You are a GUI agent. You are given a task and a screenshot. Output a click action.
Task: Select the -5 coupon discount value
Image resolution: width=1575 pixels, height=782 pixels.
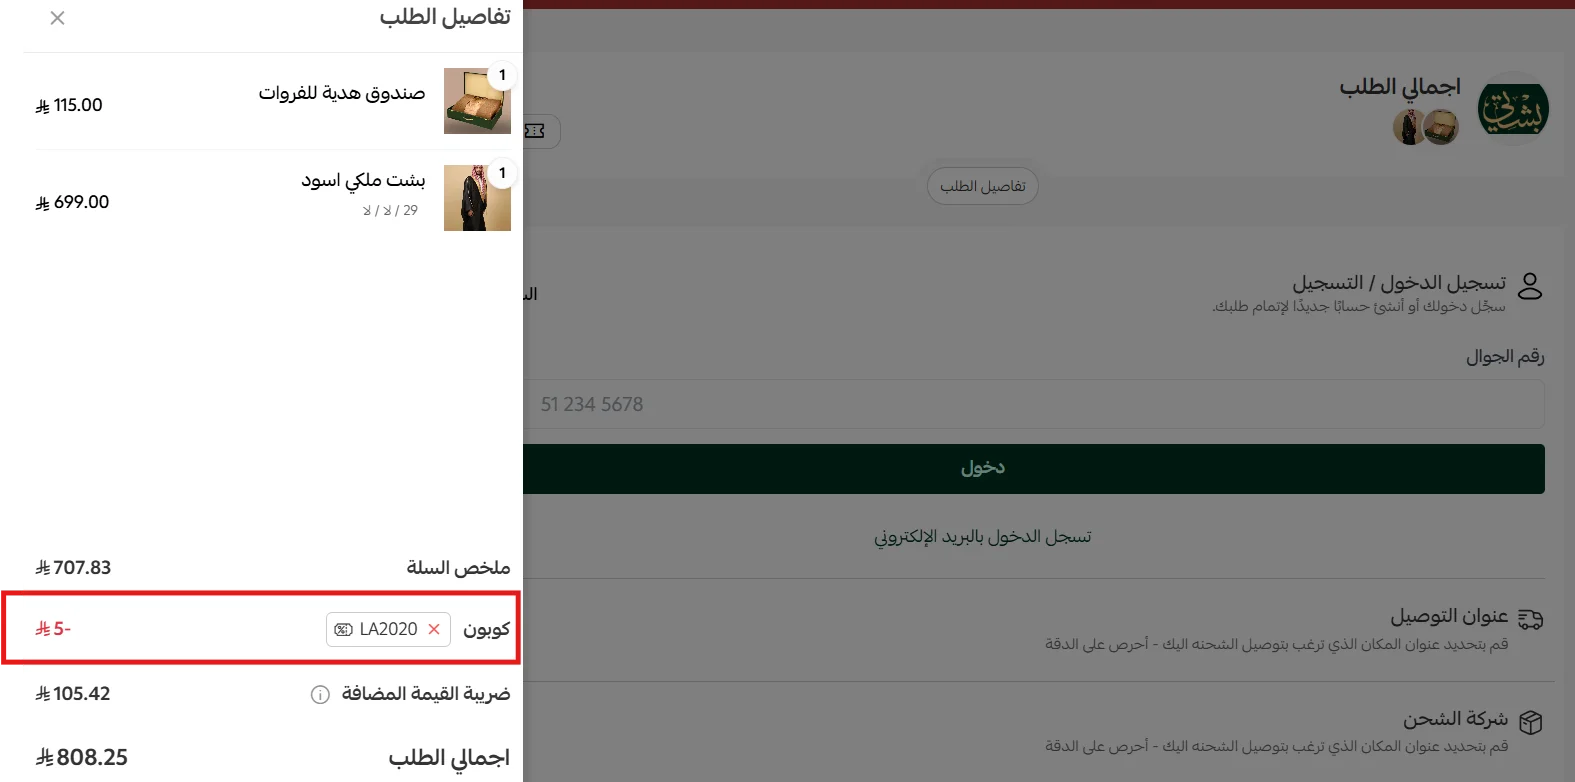click(x=53, y=629)
